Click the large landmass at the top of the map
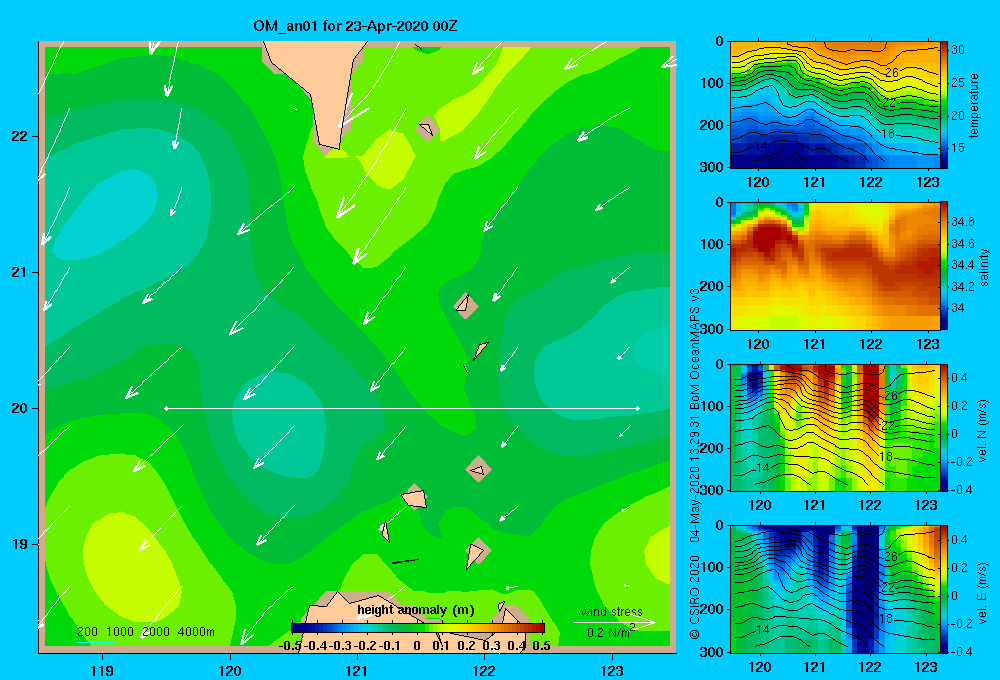 319,83
